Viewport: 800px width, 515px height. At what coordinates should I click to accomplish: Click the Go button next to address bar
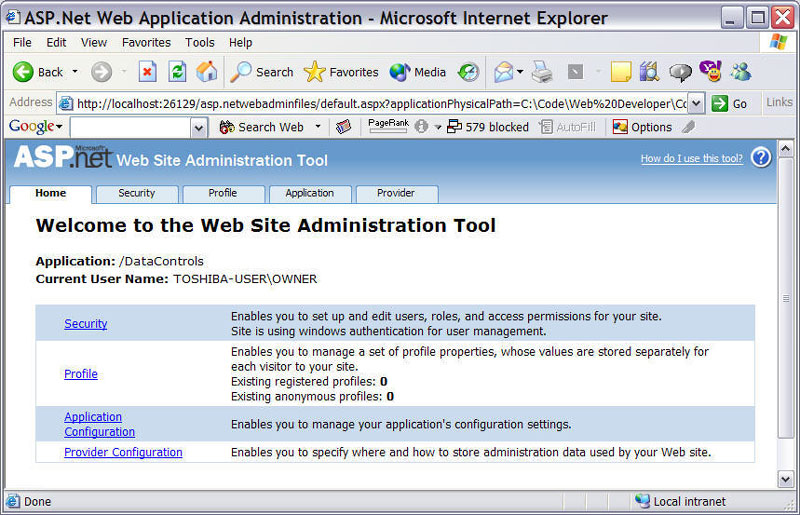(x=730, y=104)
